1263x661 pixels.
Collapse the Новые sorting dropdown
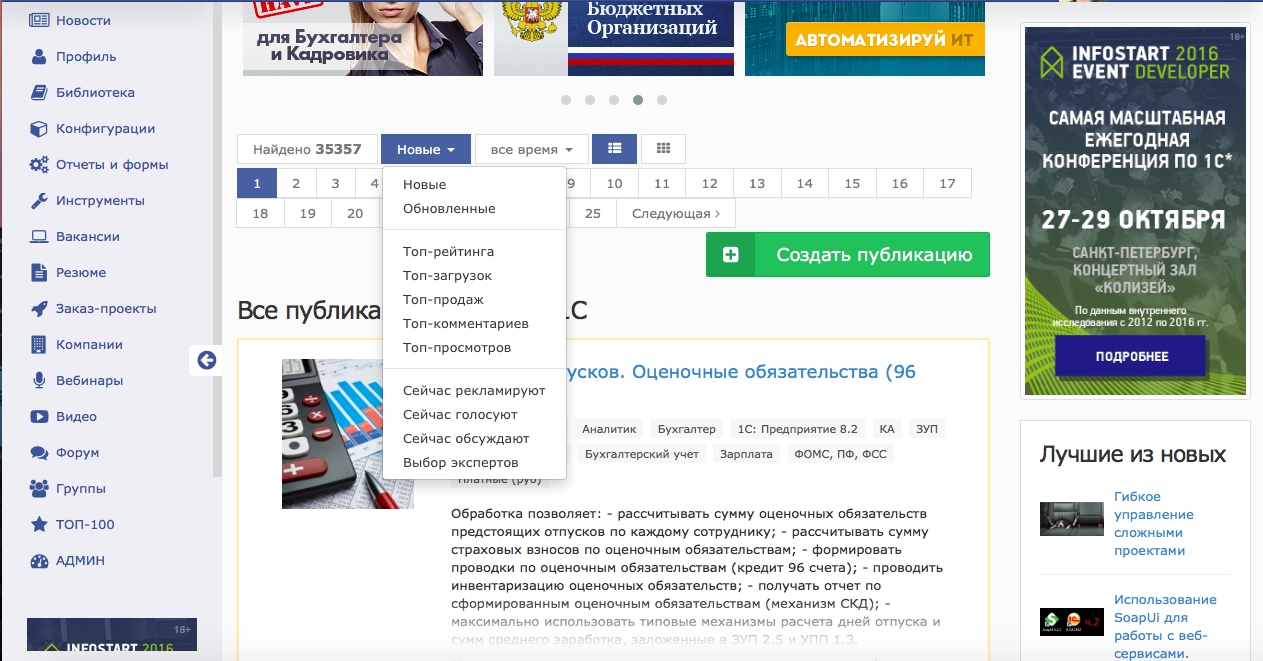pos(426,149)
